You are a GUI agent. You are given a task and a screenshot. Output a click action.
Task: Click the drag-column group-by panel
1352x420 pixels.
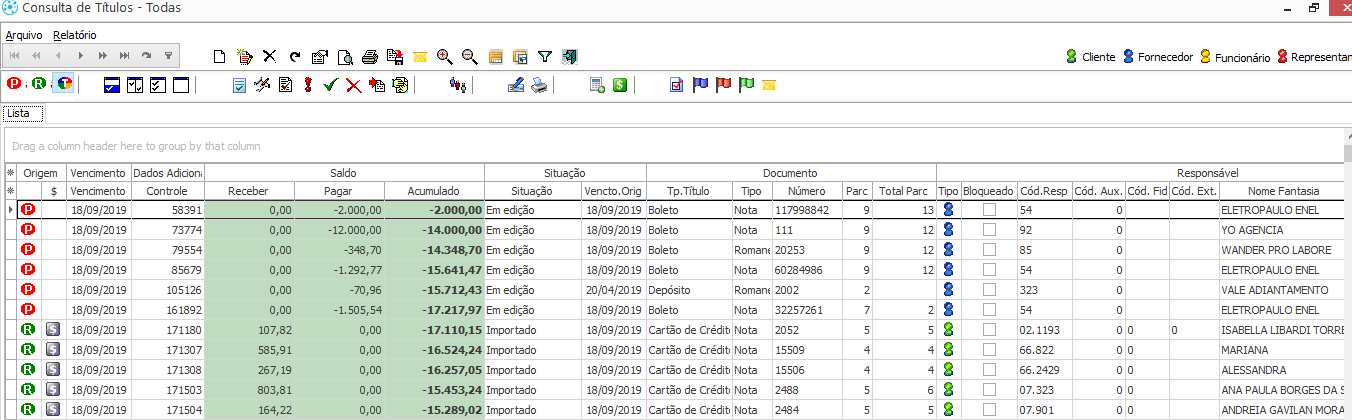(672, 146)
